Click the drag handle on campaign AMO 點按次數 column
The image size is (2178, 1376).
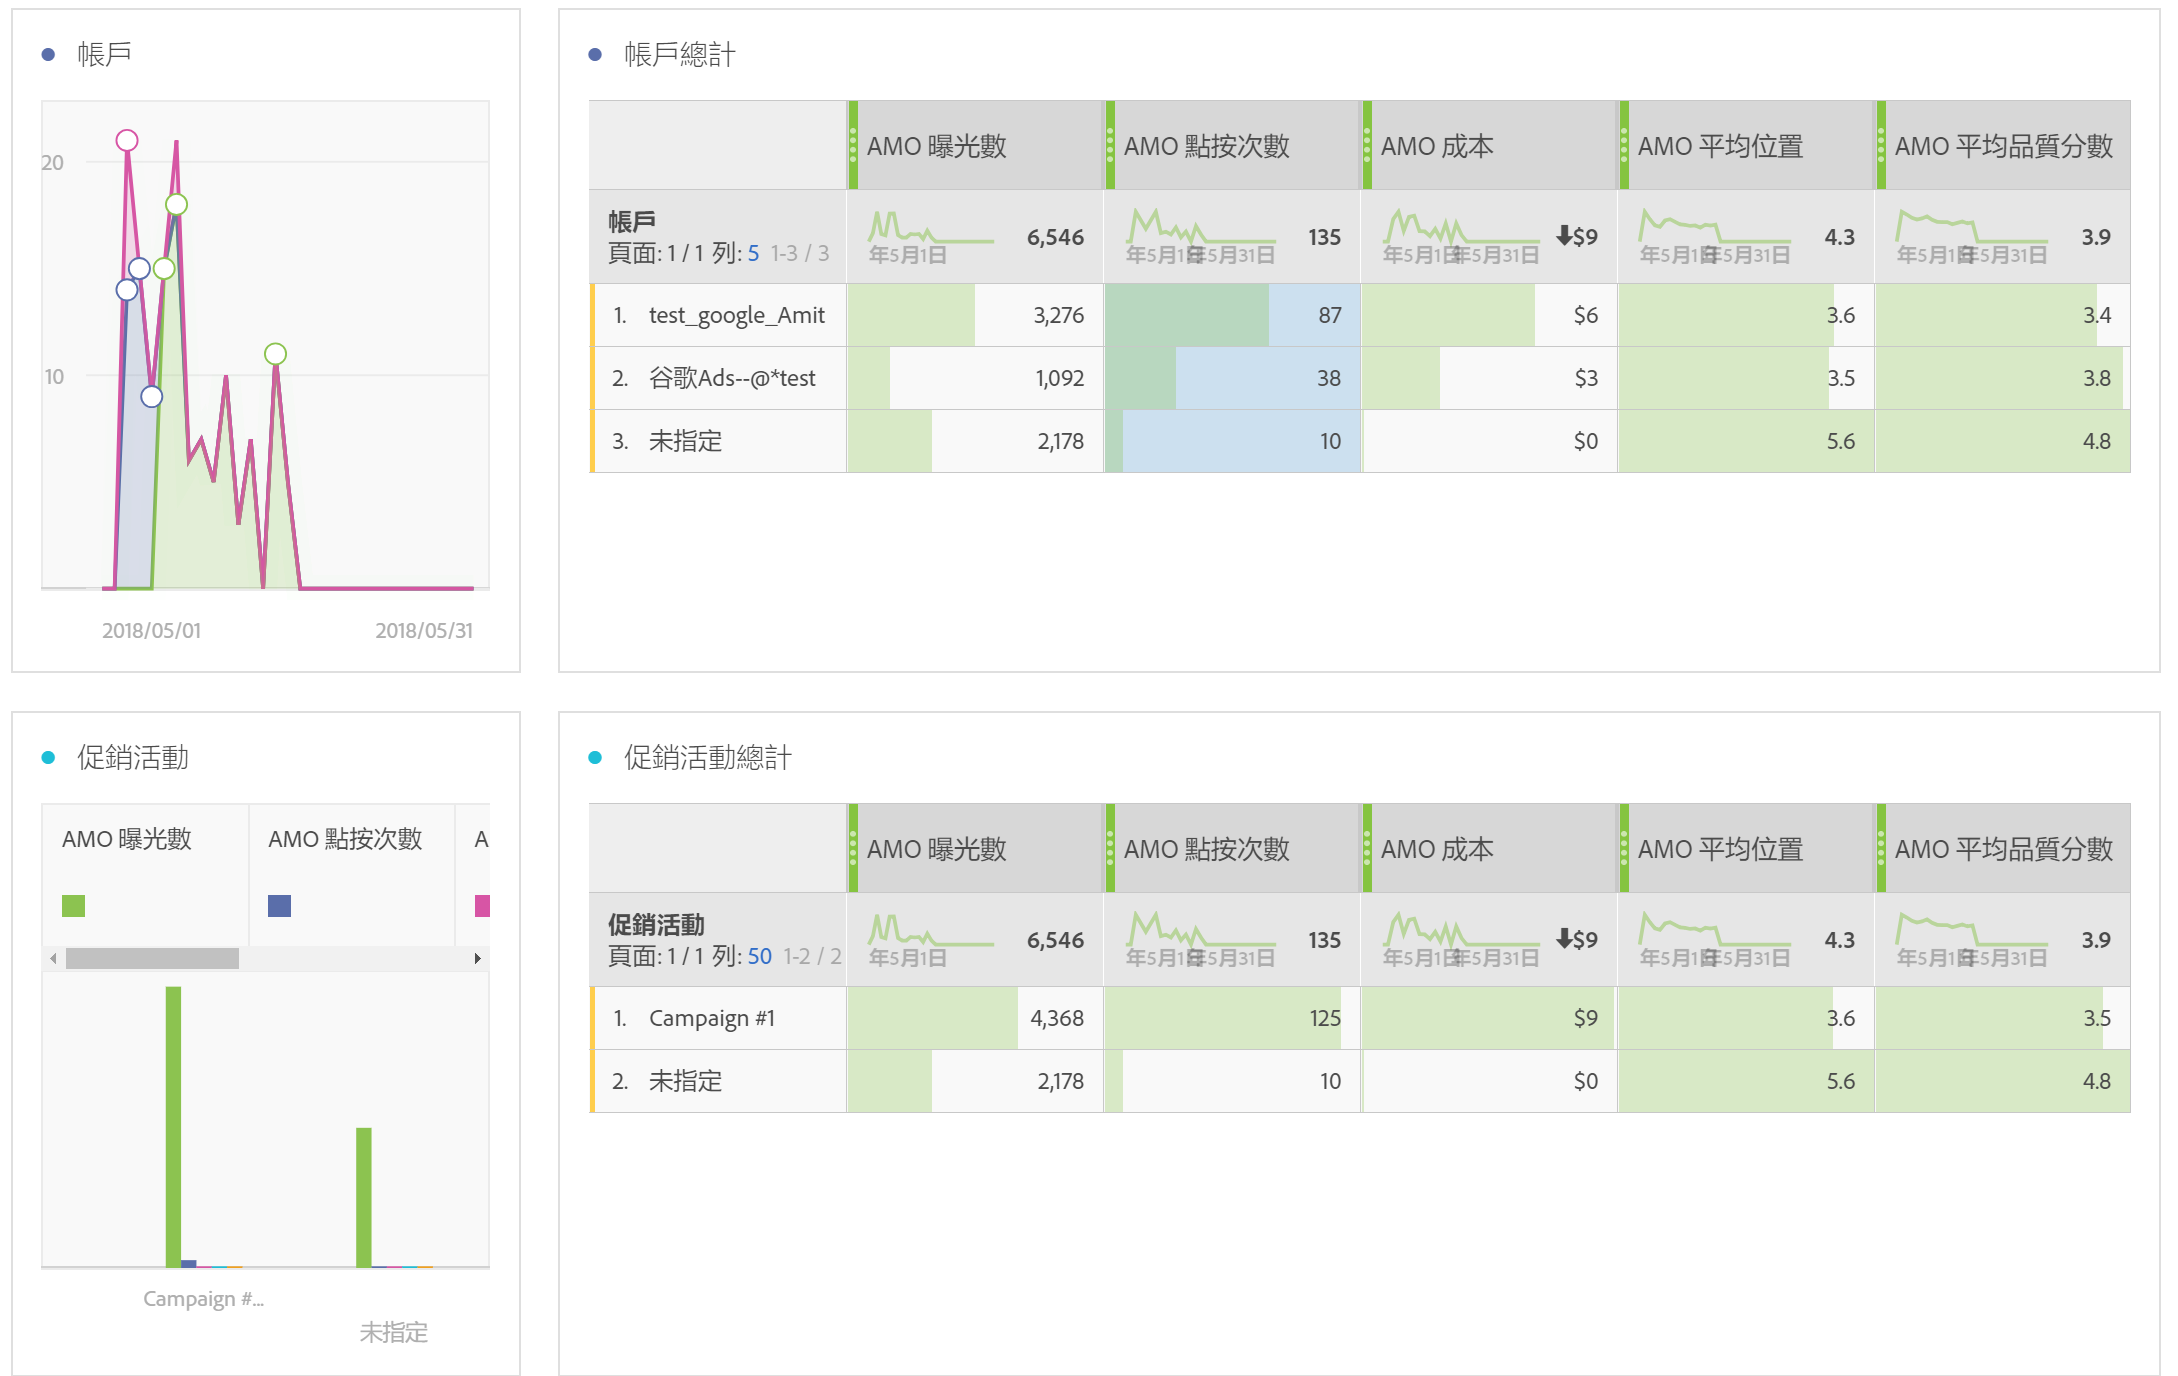1110,849
